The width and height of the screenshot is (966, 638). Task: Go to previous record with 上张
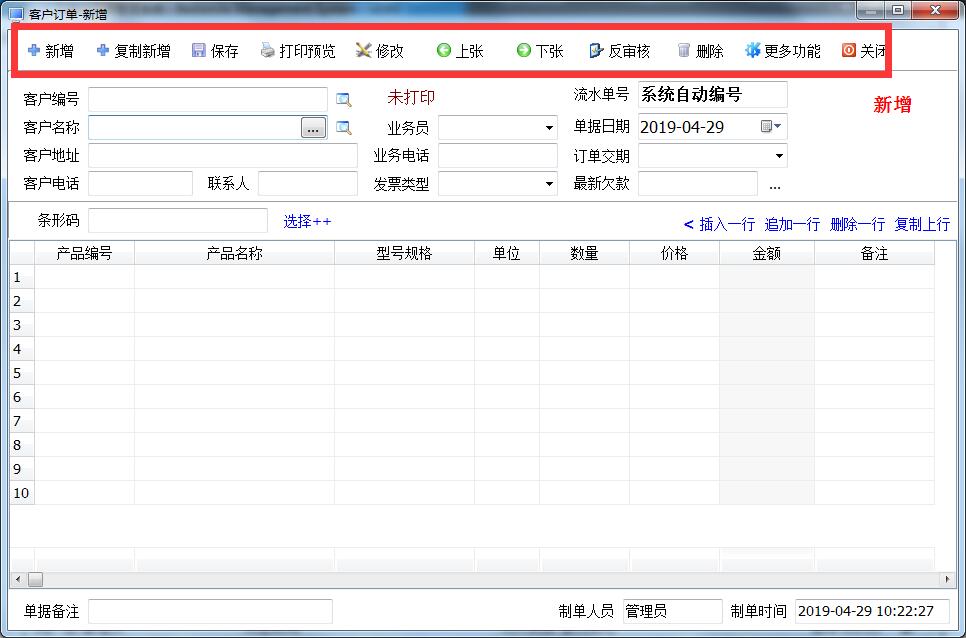point(460,51)
